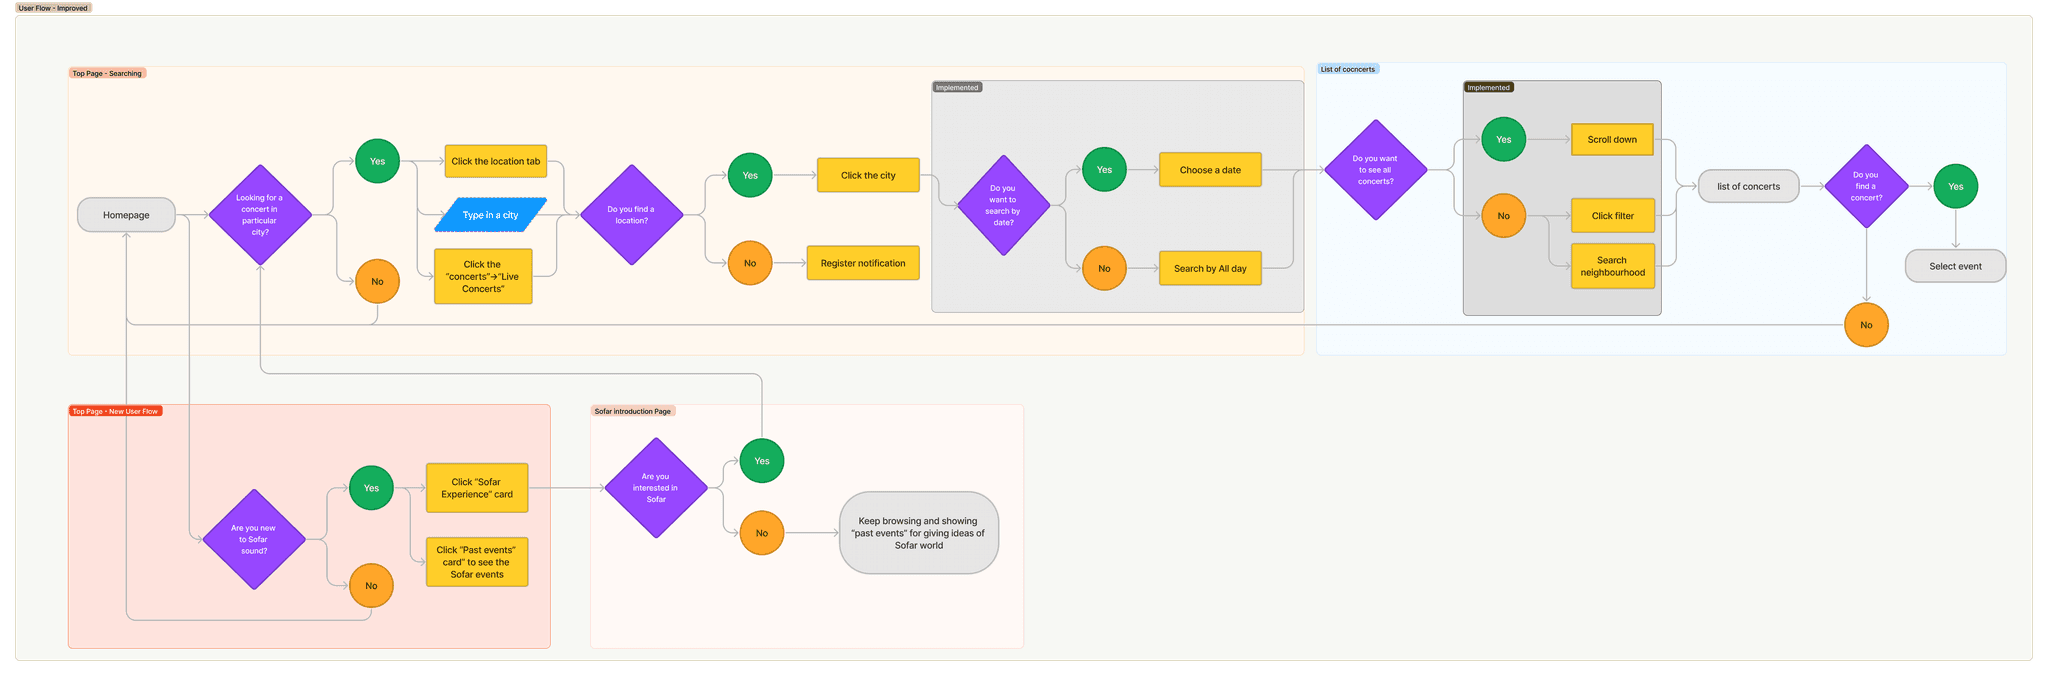The image size is (2048, 676).
Task: Select the "Click the city" step box
Action: pos(868,175)
